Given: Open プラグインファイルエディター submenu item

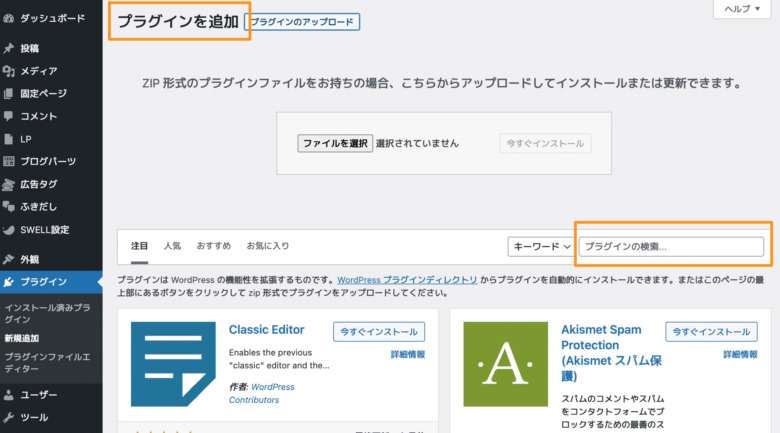Looking at the screenshot, I should [x=48, y=363].
